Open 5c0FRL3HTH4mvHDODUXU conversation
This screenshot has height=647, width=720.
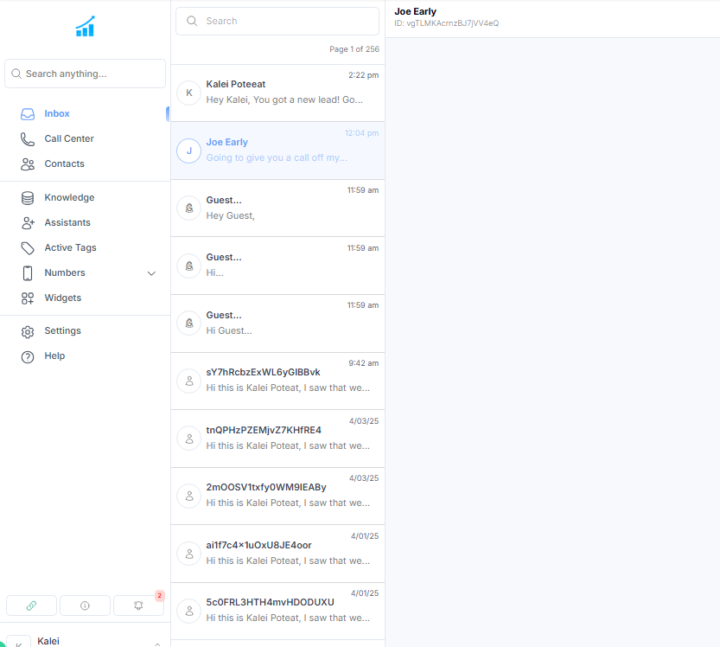tap(278, 611)
